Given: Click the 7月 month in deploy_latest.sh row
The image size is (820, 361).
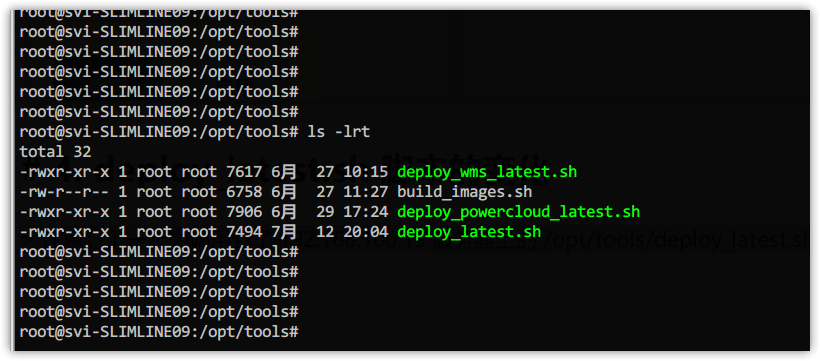Looking at the screenshot, I should click(x=284, y=232).
